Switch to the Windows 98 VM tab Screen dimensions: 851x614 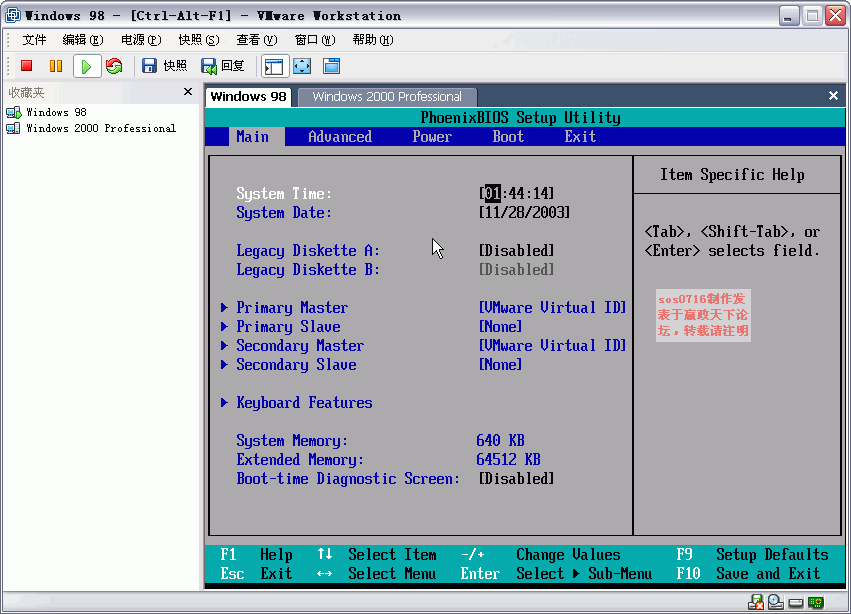tap(249, 97)
